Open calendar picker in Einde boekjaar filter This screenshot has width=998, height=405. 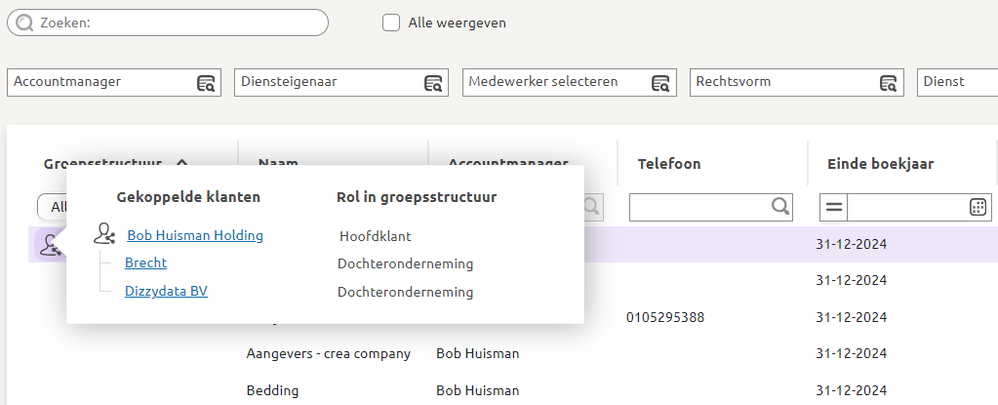point(978,207)
